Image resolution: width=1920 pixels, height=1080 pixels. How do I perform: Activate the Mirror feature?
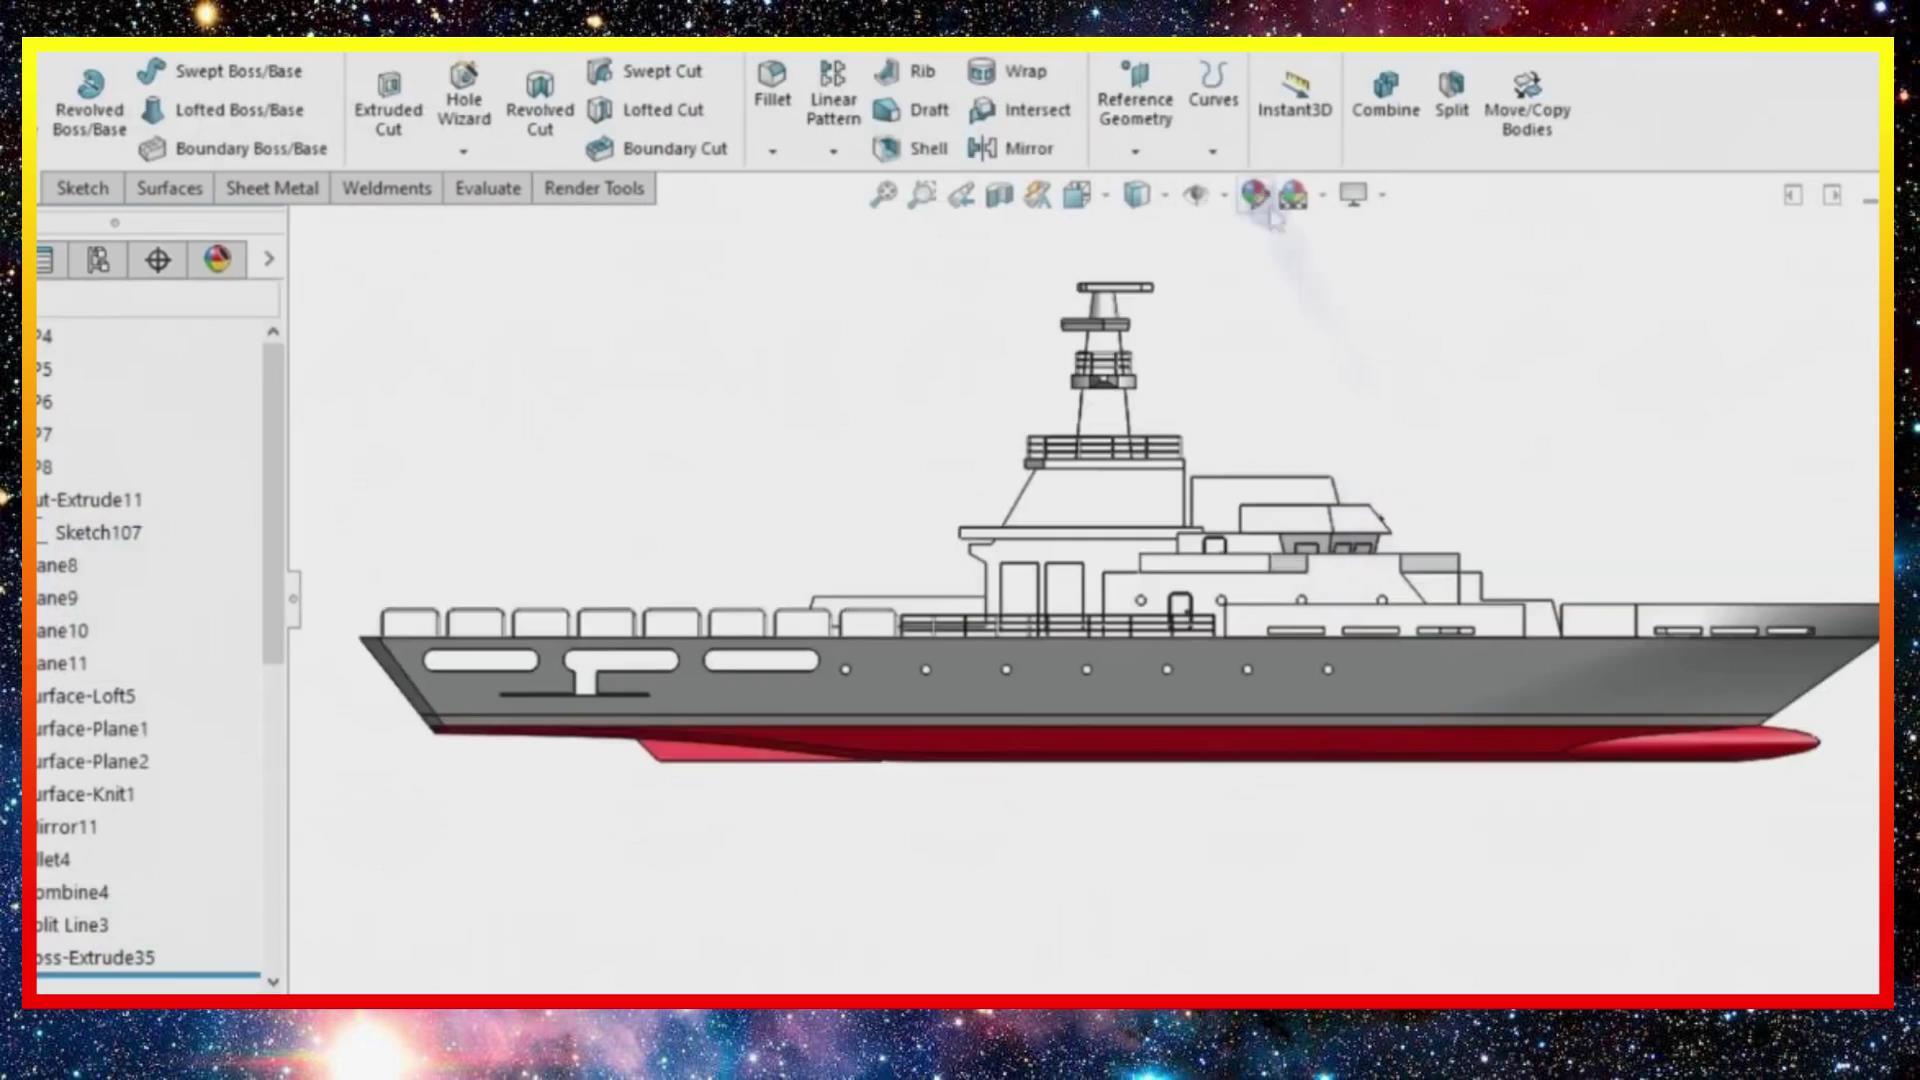point(983,149)
